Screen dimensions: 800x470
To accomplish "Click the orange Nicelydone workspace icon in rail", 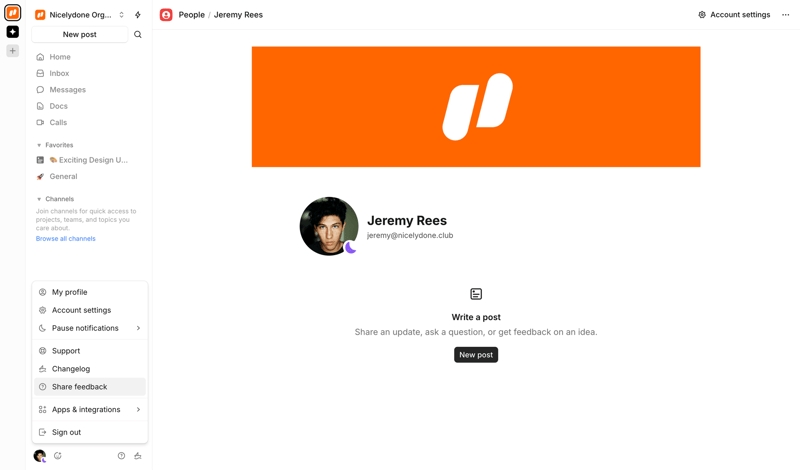I will [x=13, y=13].
